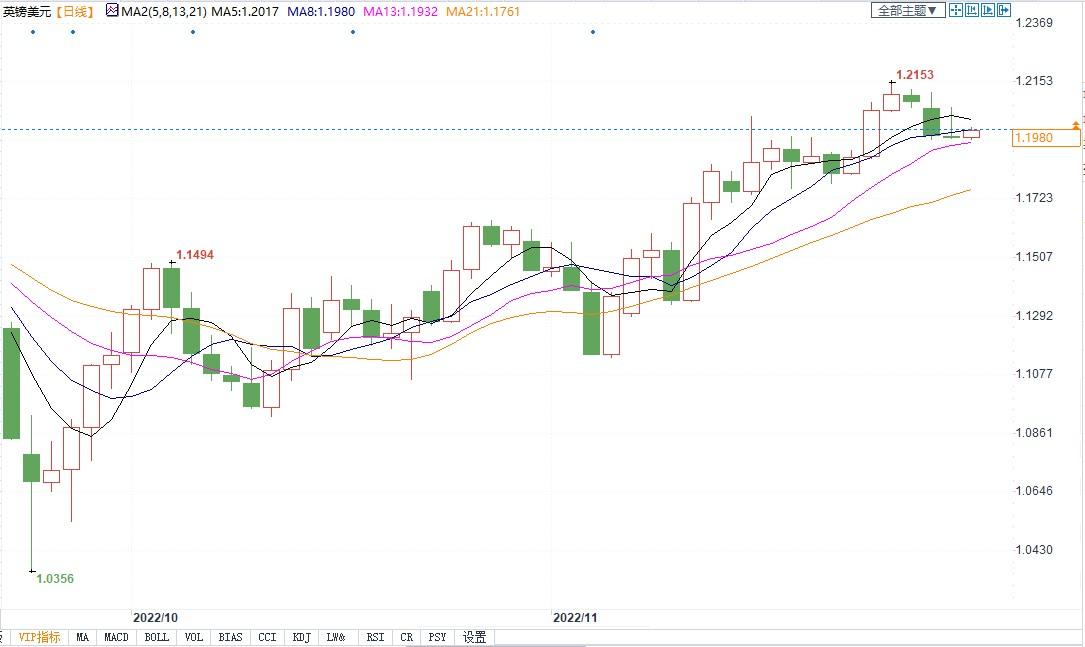
Task: Open the 设置 settings button
Action: tap(474, 637)
